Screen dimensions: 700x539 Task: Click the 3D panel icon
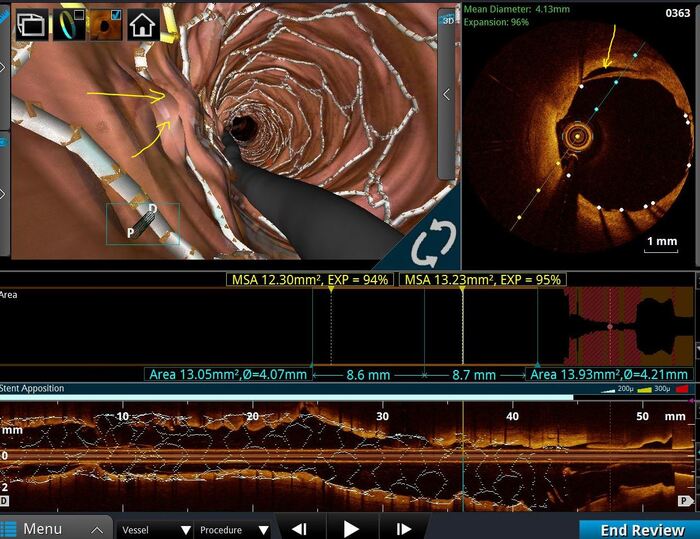[x=445, y=16]
